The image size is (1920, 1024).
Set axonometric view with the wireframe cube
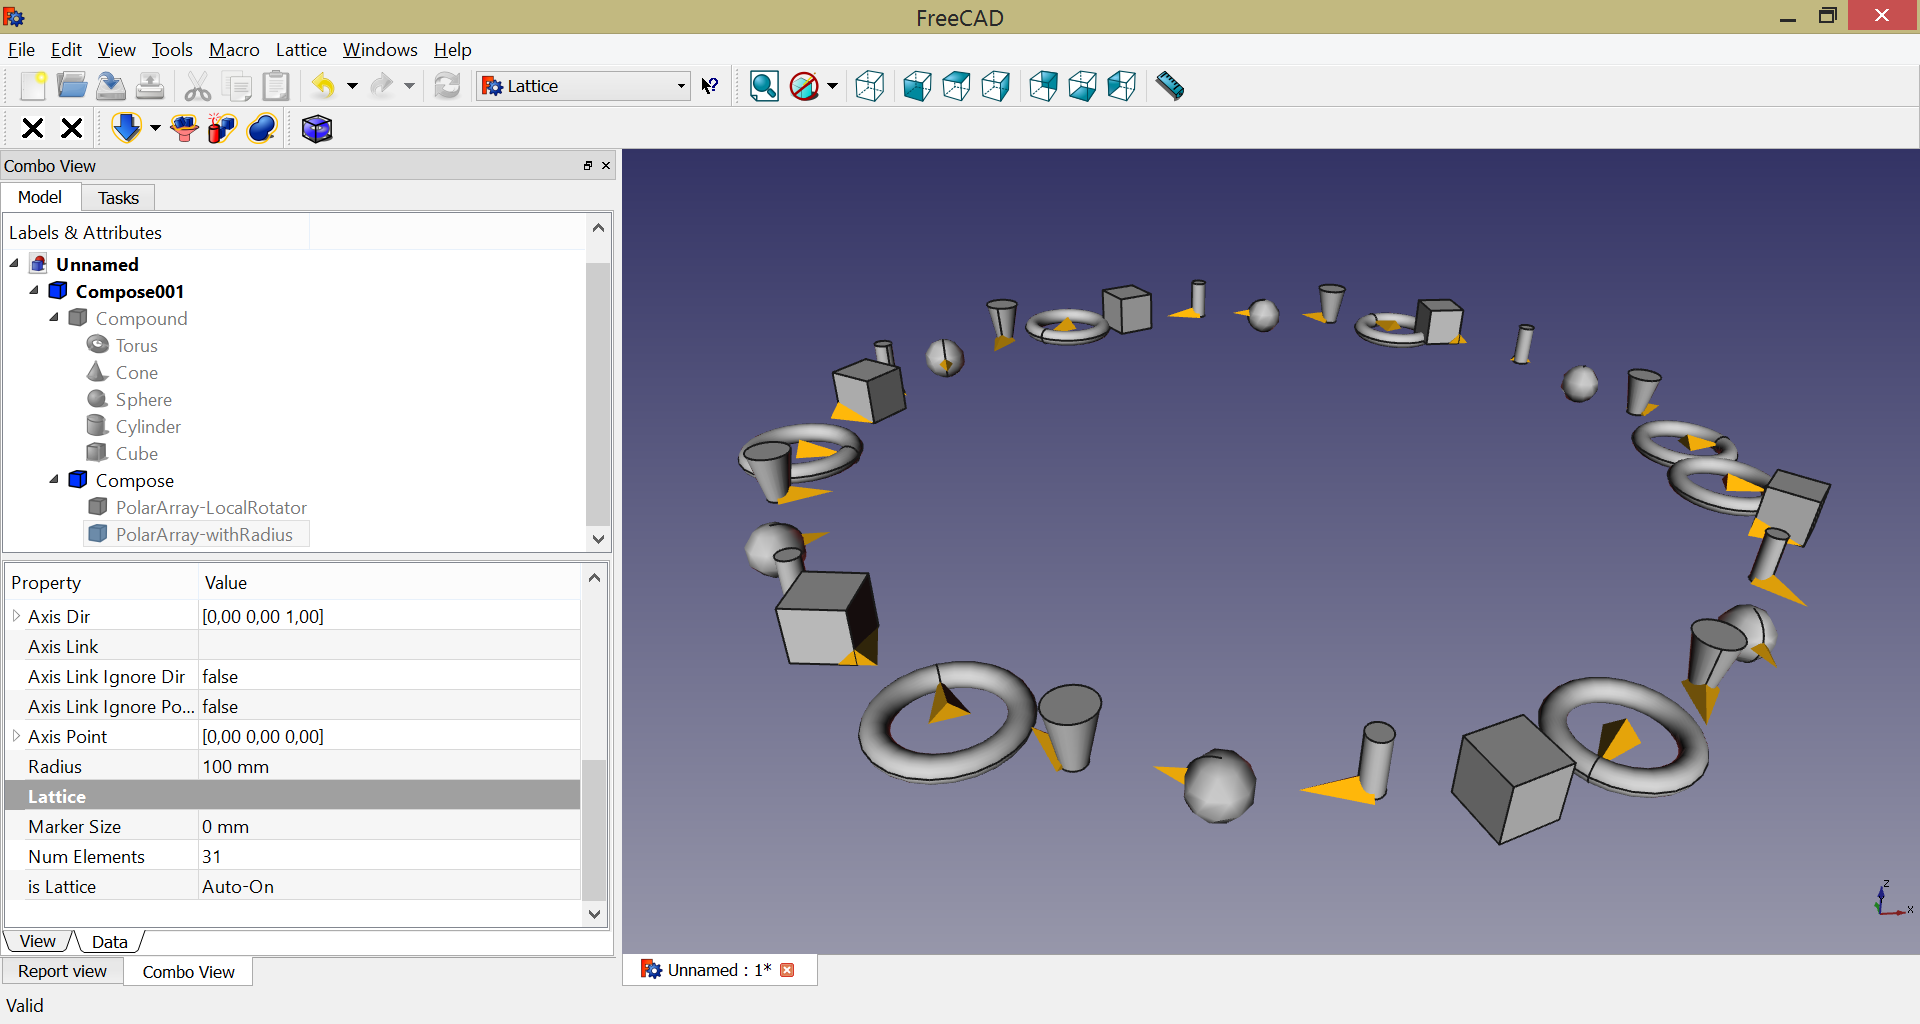point(870,87)
